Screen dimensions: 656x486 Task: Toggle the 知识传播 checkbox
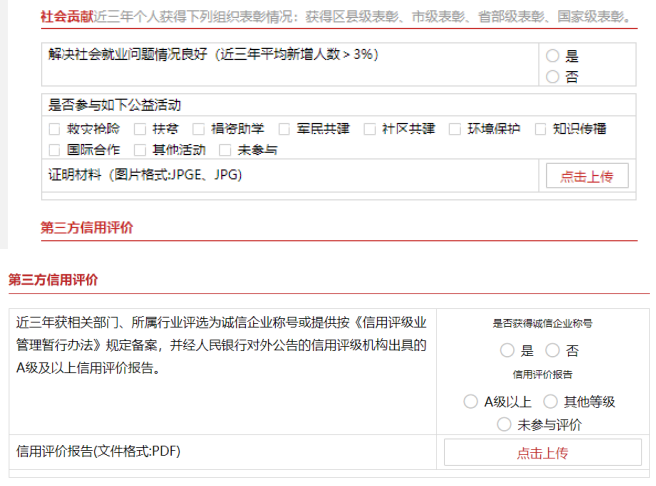tap(541, 129)
